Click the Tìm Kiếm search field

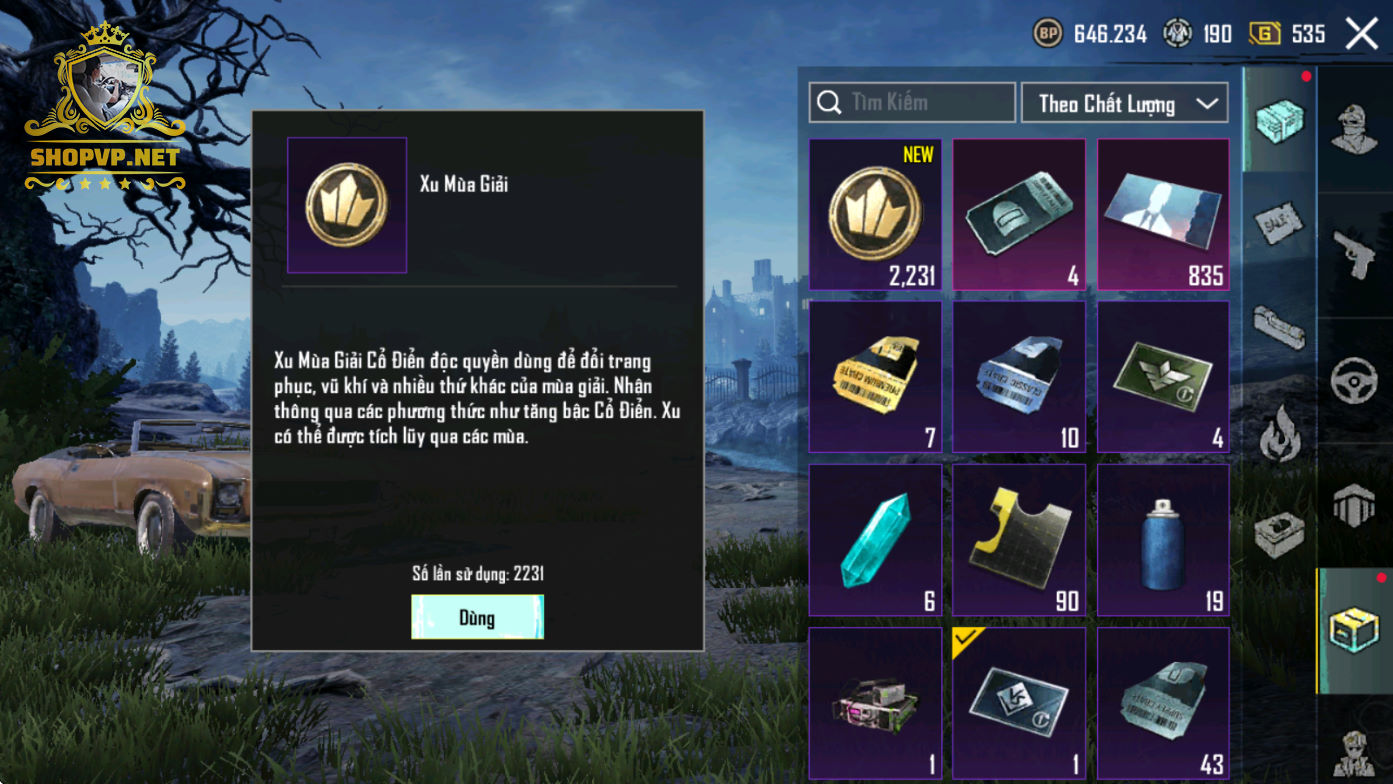tap(912, 102)
